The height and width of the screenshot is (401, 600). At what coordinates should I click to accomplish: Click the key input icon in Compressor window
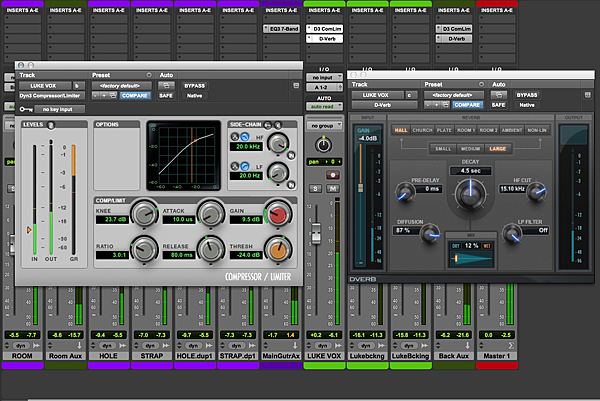(26, 109)
